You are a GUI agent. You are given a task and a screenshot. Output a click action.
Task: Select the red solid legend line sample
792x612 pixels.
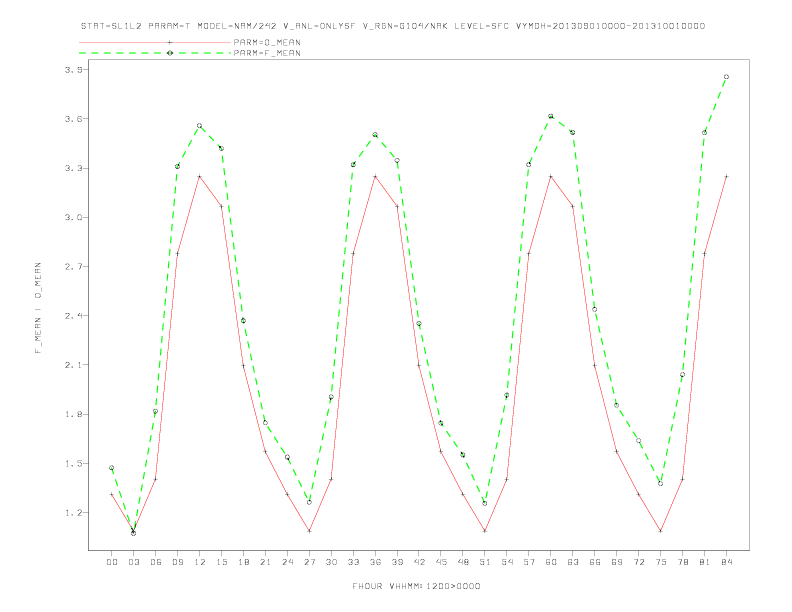pos(155,42)
